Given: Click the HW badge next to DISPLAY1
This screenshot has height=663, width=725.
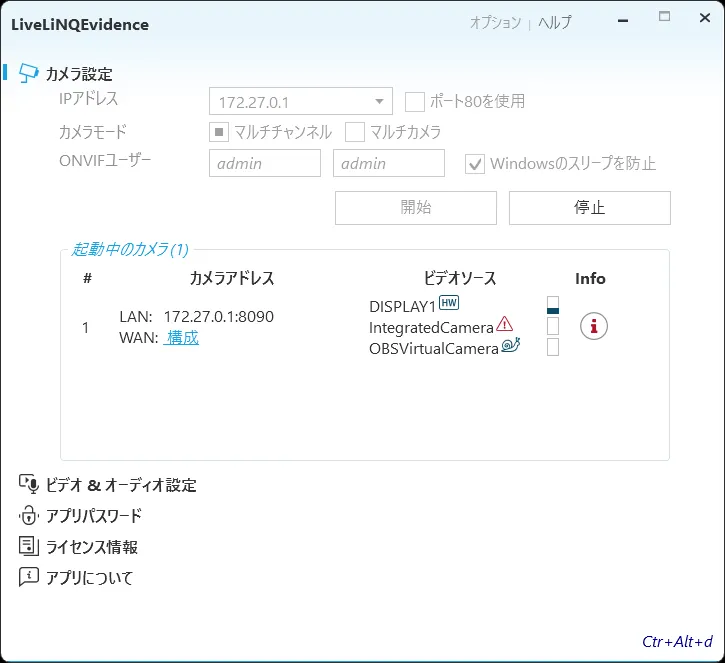Looking at the screenshot, I should tap(449, 303).
